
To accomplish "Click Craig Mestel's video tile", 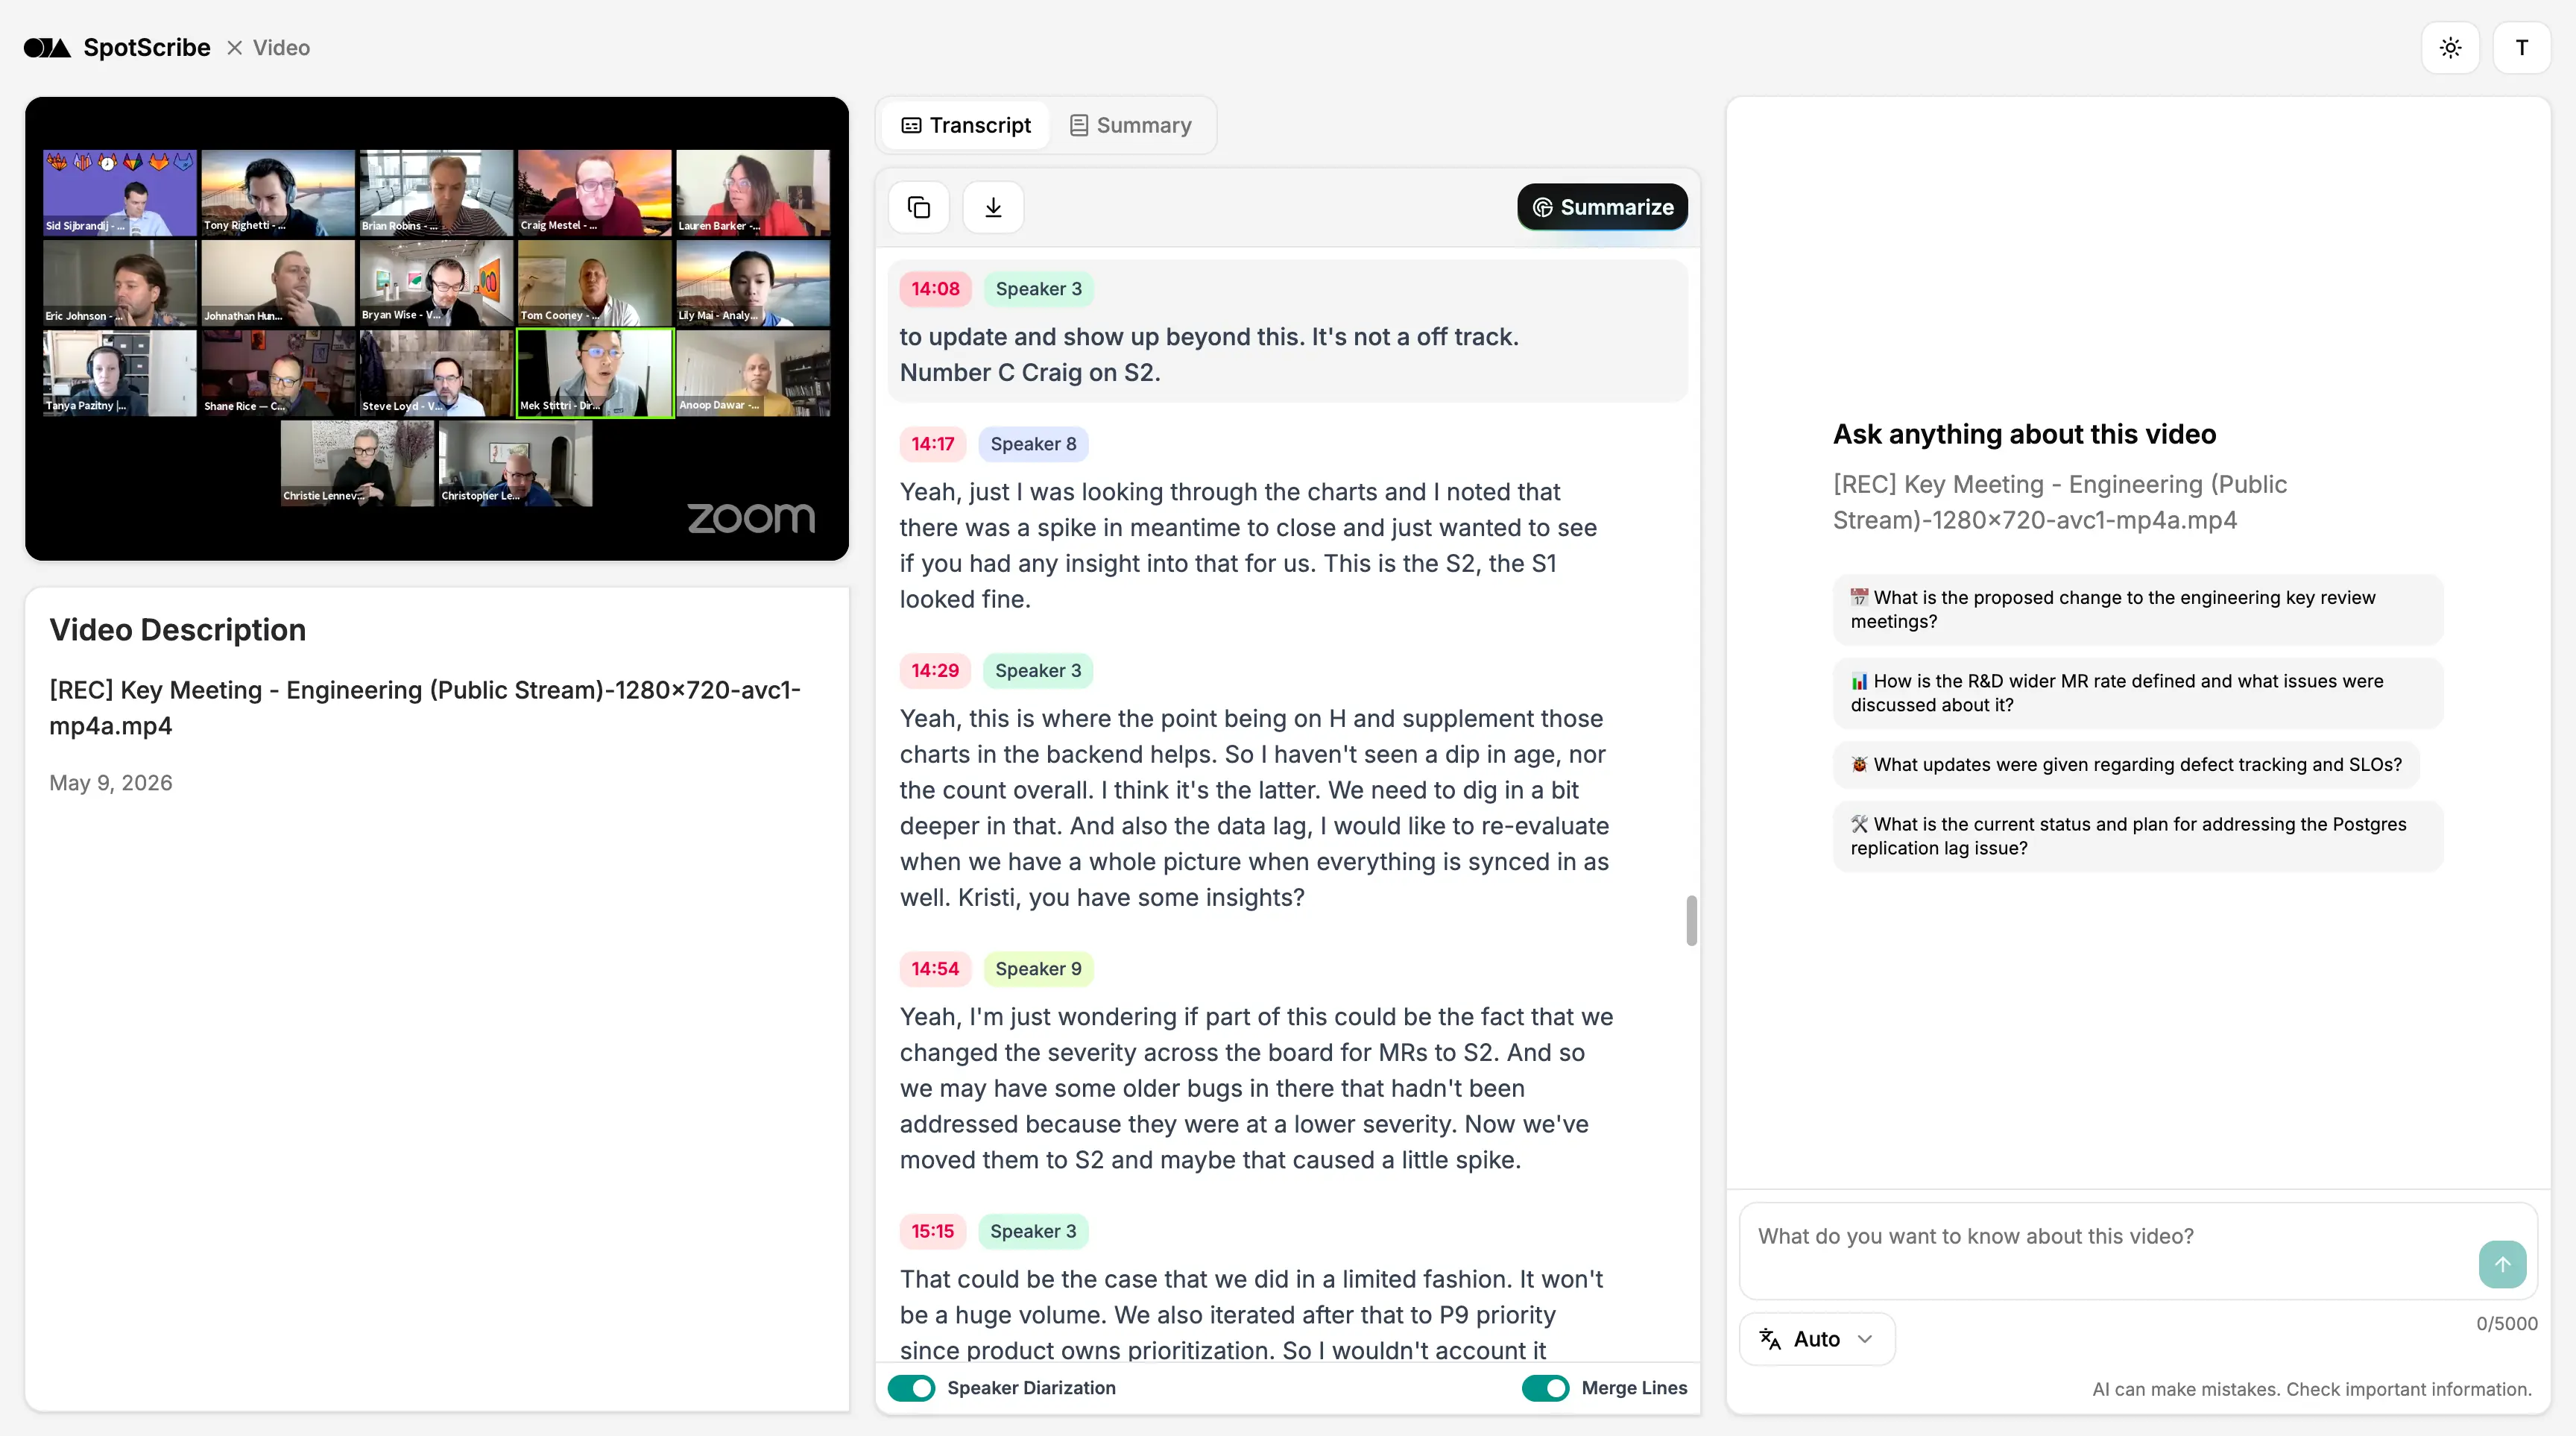I will [x=594, y=193].
